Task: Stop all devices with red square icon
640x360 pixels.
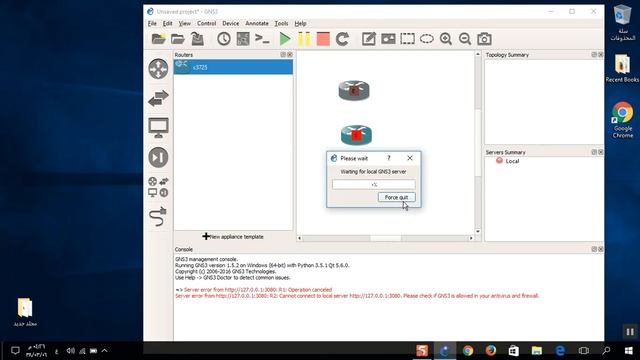Action: [x=323, y=39]
